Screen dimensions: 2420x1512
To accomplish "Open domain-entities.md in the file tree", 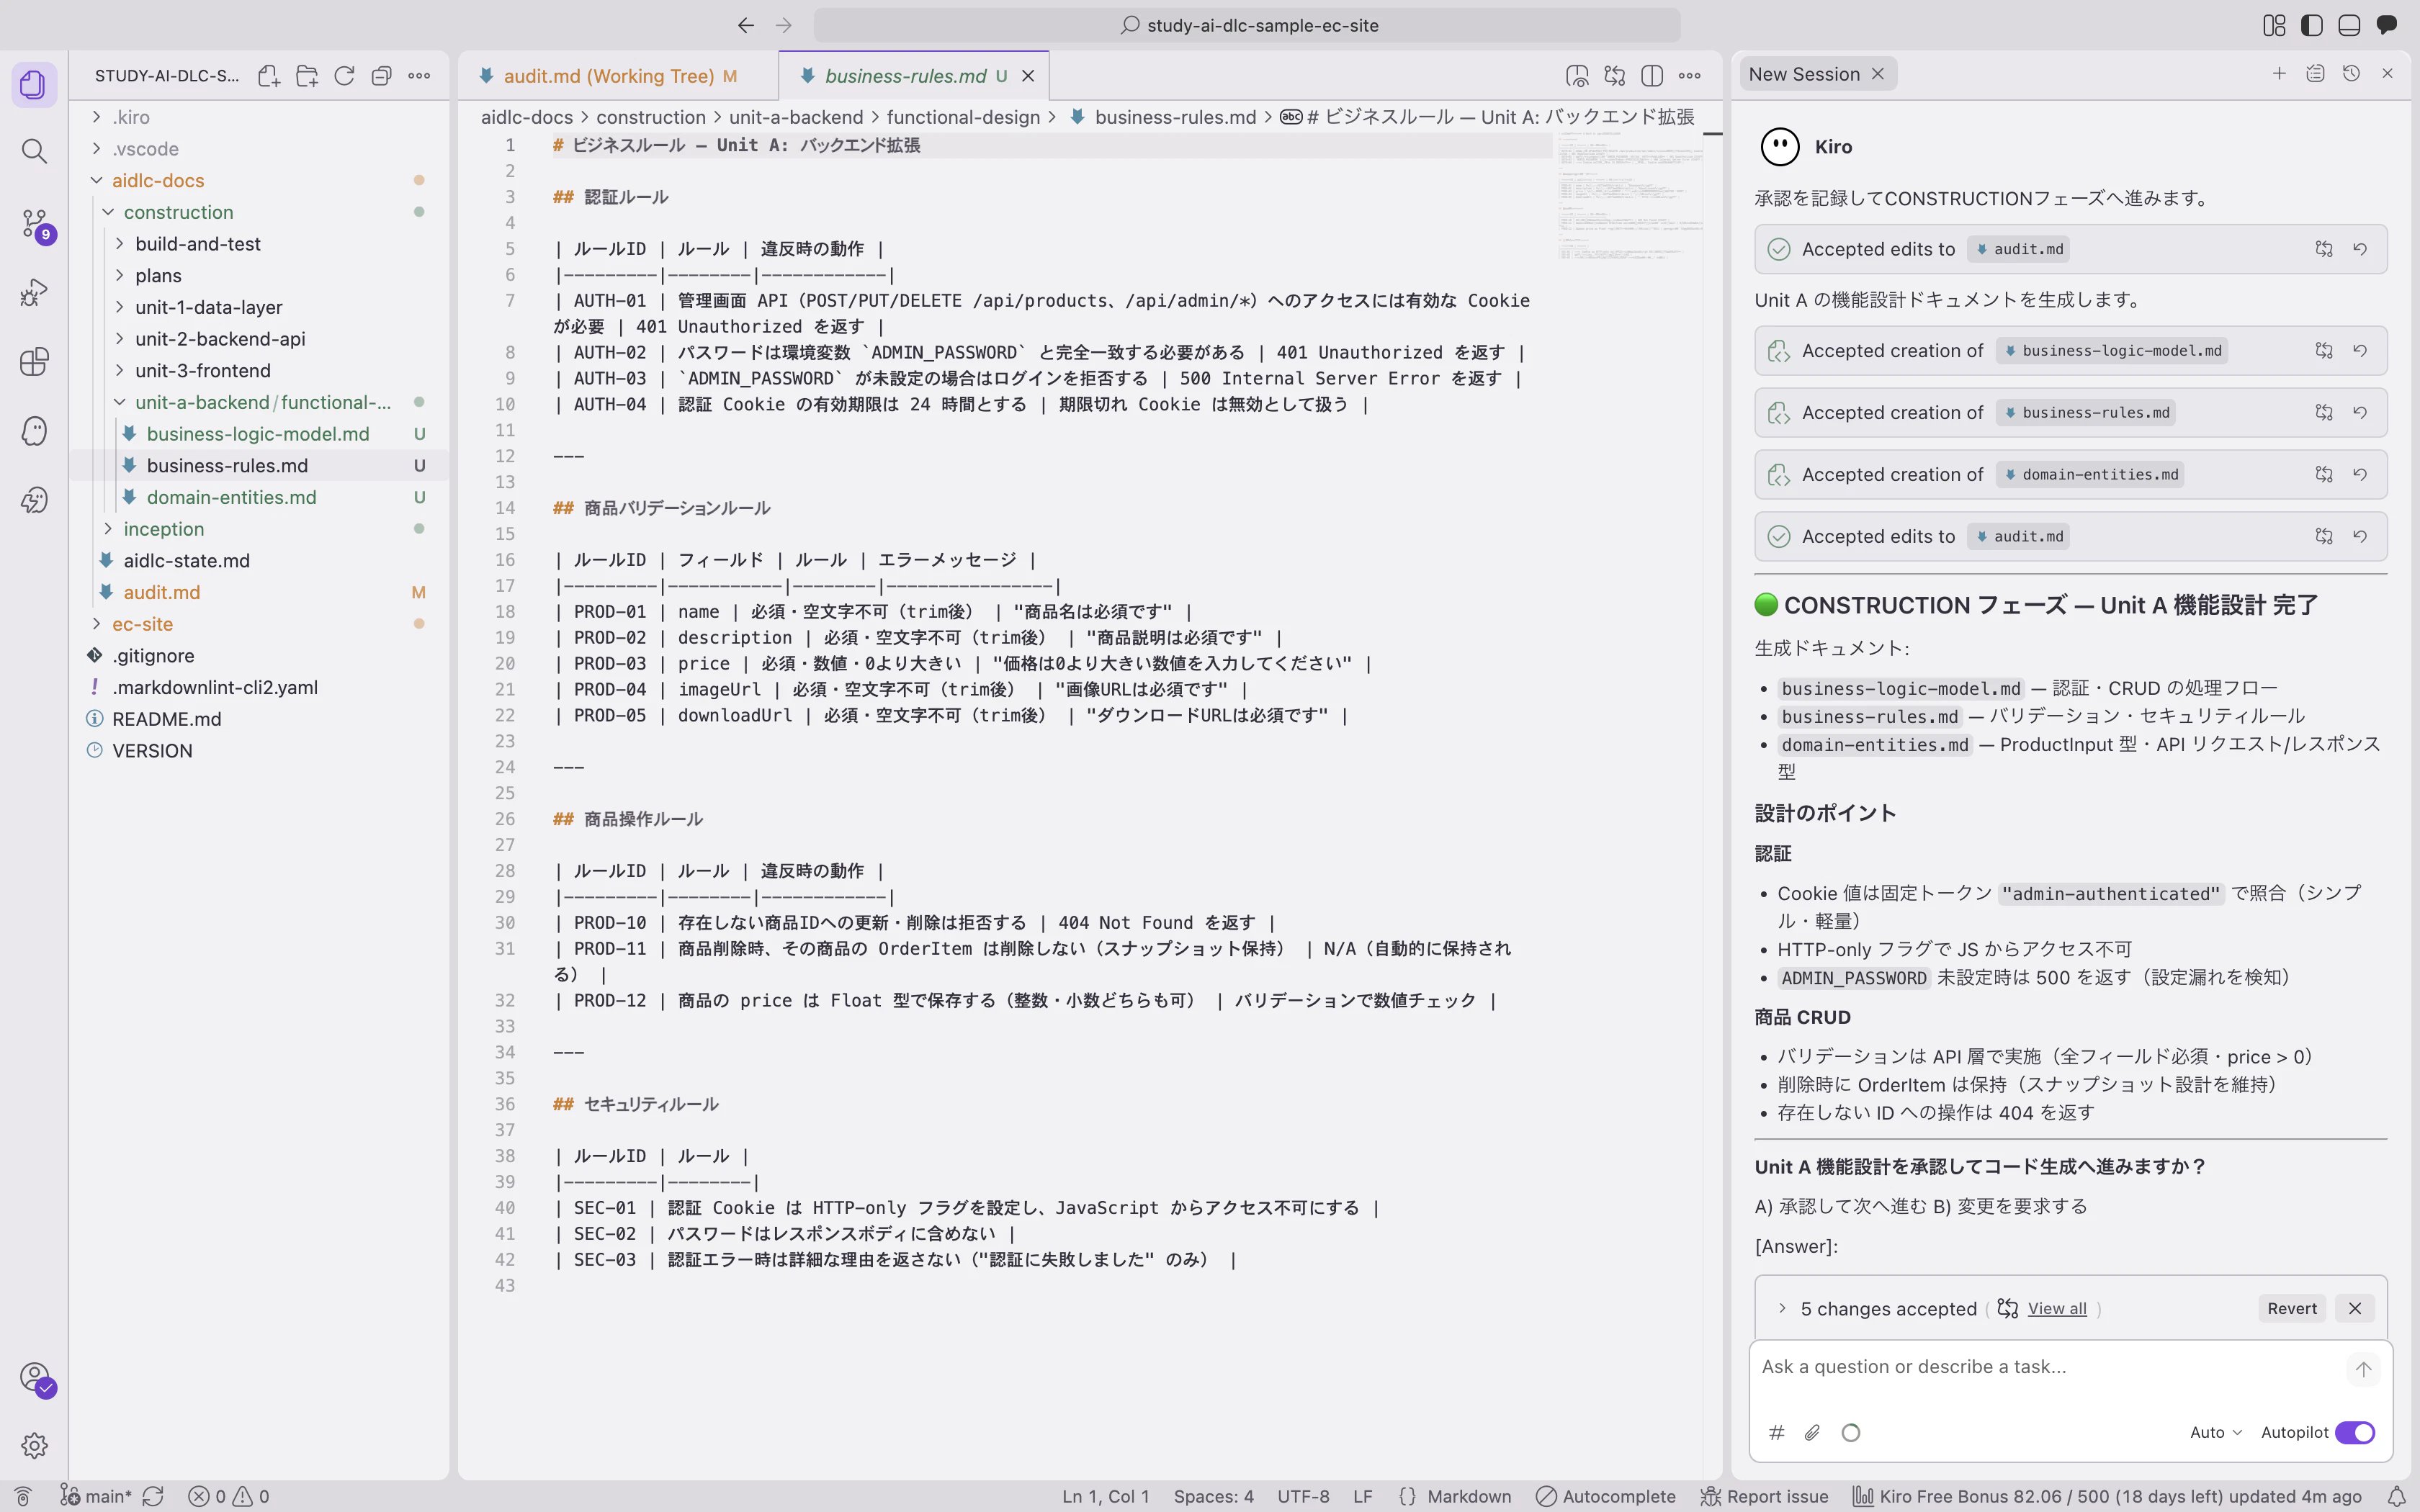I will click(231, 497).
